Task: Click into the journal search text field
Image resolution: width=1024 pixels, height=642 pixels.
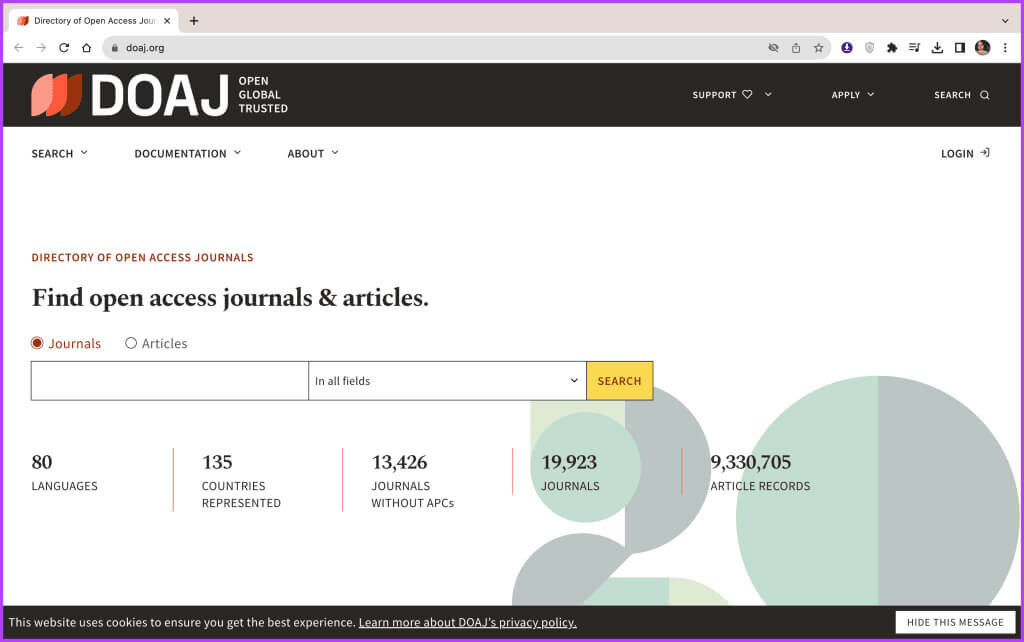Action: click(x=170, y=381)
